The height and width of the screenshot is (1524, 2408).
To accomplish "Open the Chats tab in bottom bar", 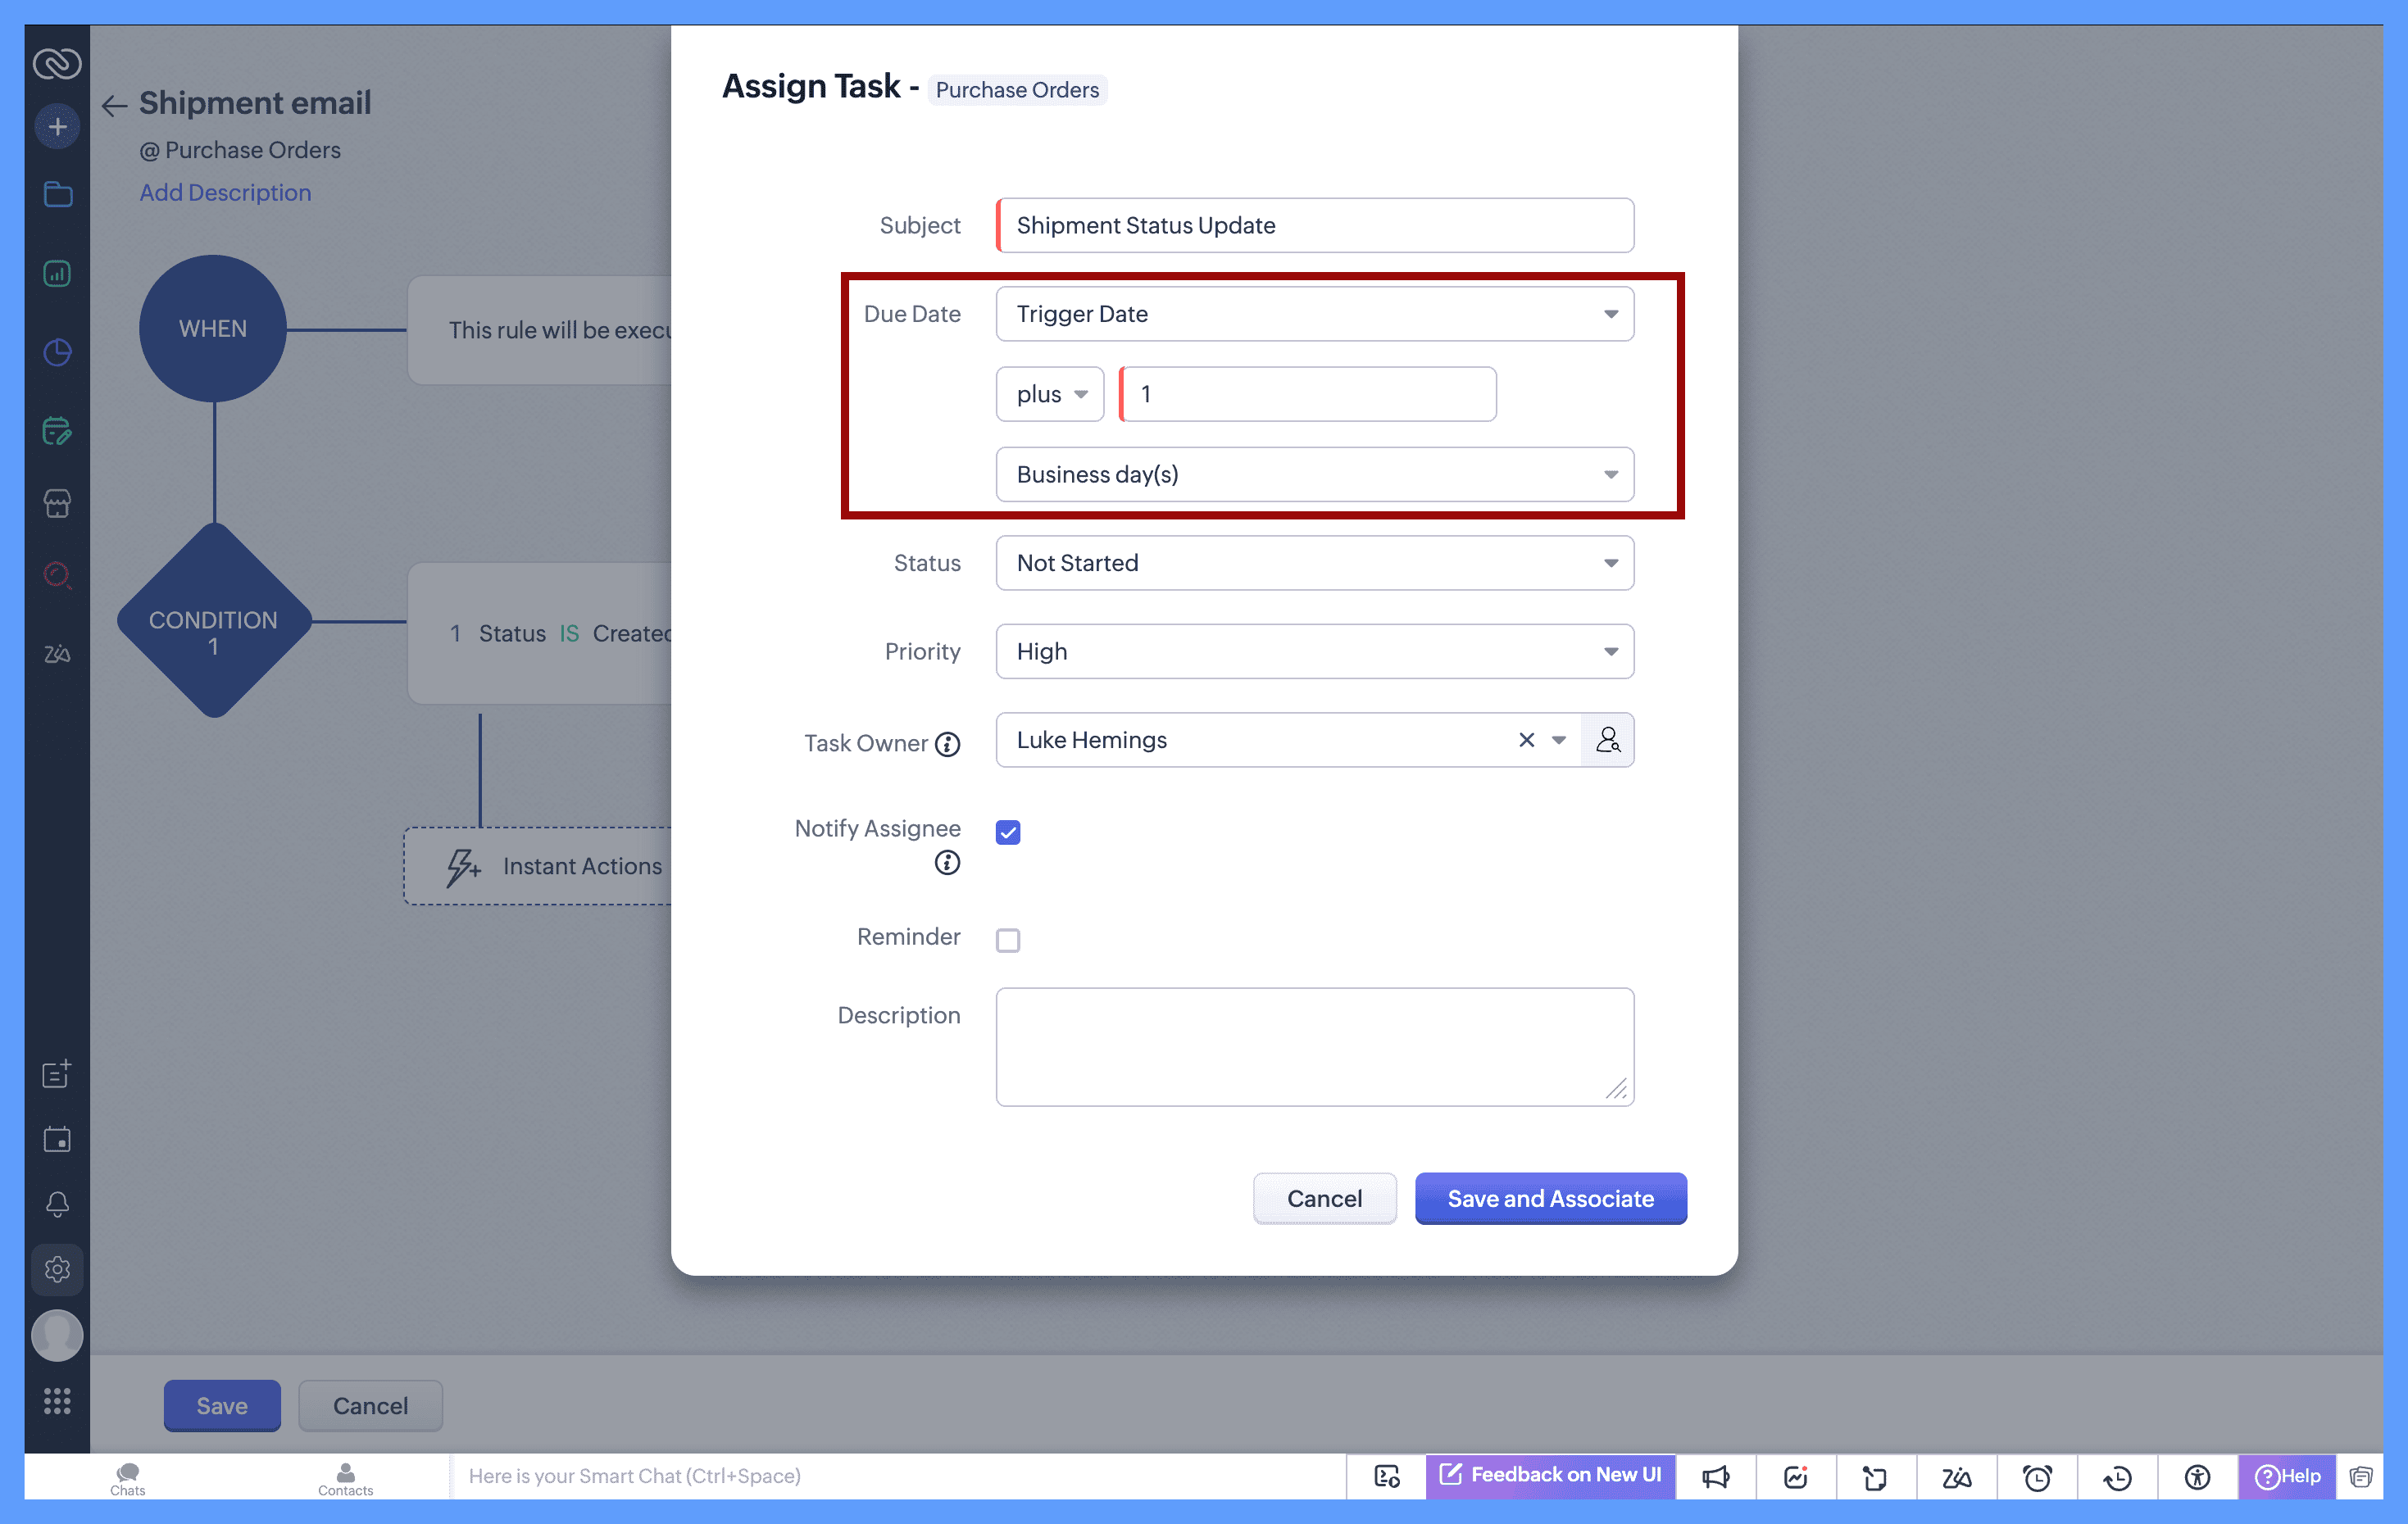I will click(x=127, y=1478).
